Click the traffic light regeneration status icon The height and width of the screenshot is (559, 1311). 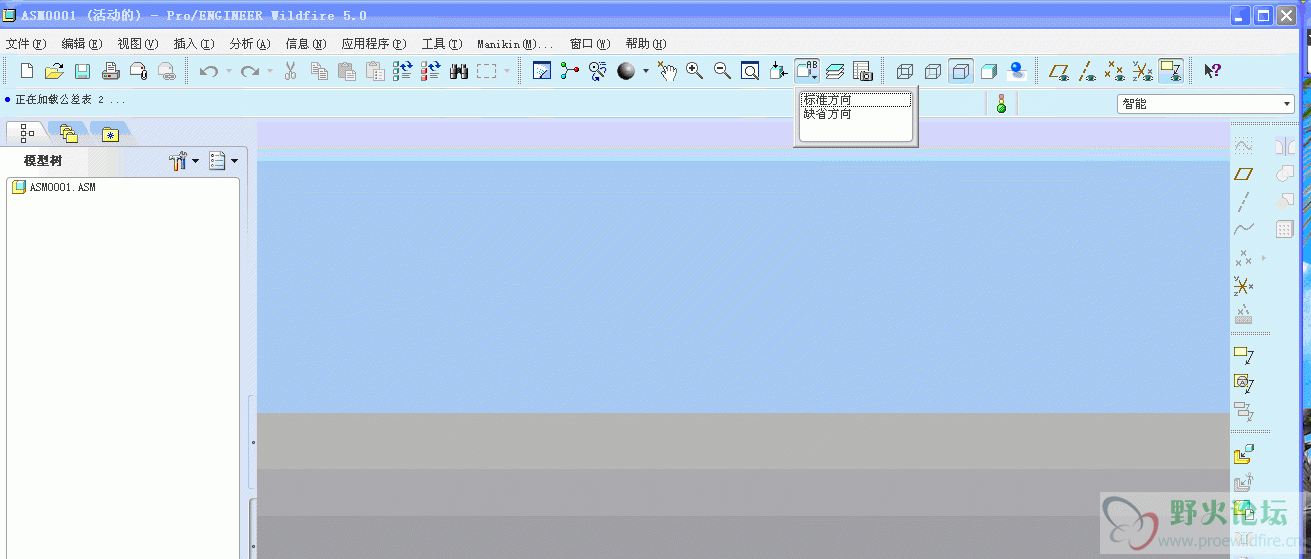point(1000,103)
